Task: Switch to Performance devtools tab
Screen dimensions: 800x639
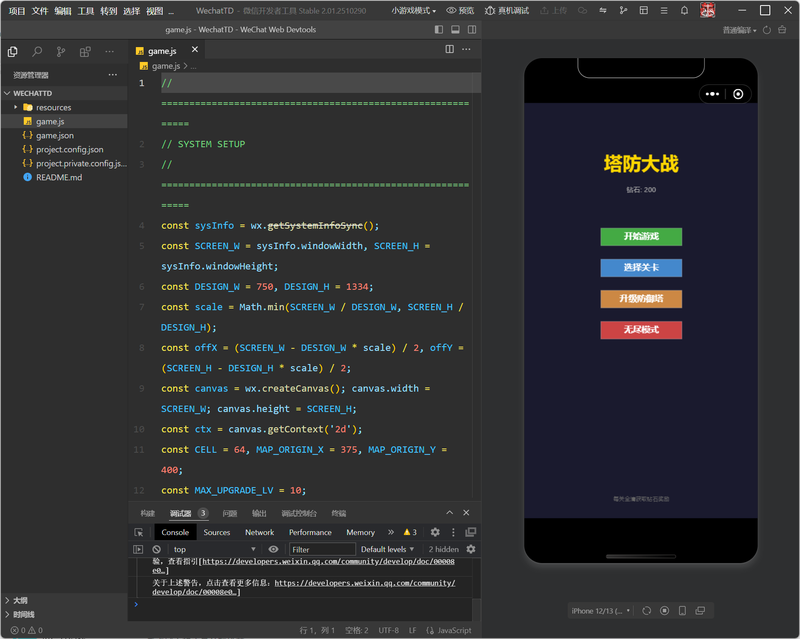Action: pyautogui.click(x=310, y=532)
